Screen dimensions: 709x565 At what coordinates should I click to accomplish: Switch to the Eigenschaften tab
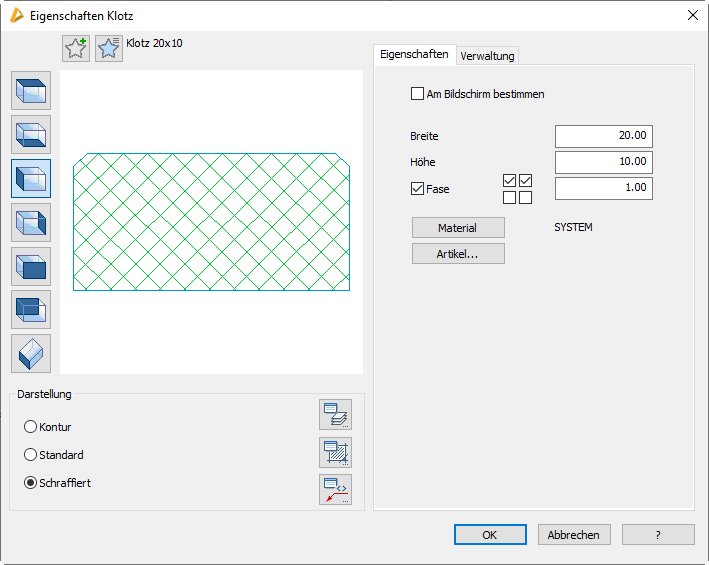[414, 55]
